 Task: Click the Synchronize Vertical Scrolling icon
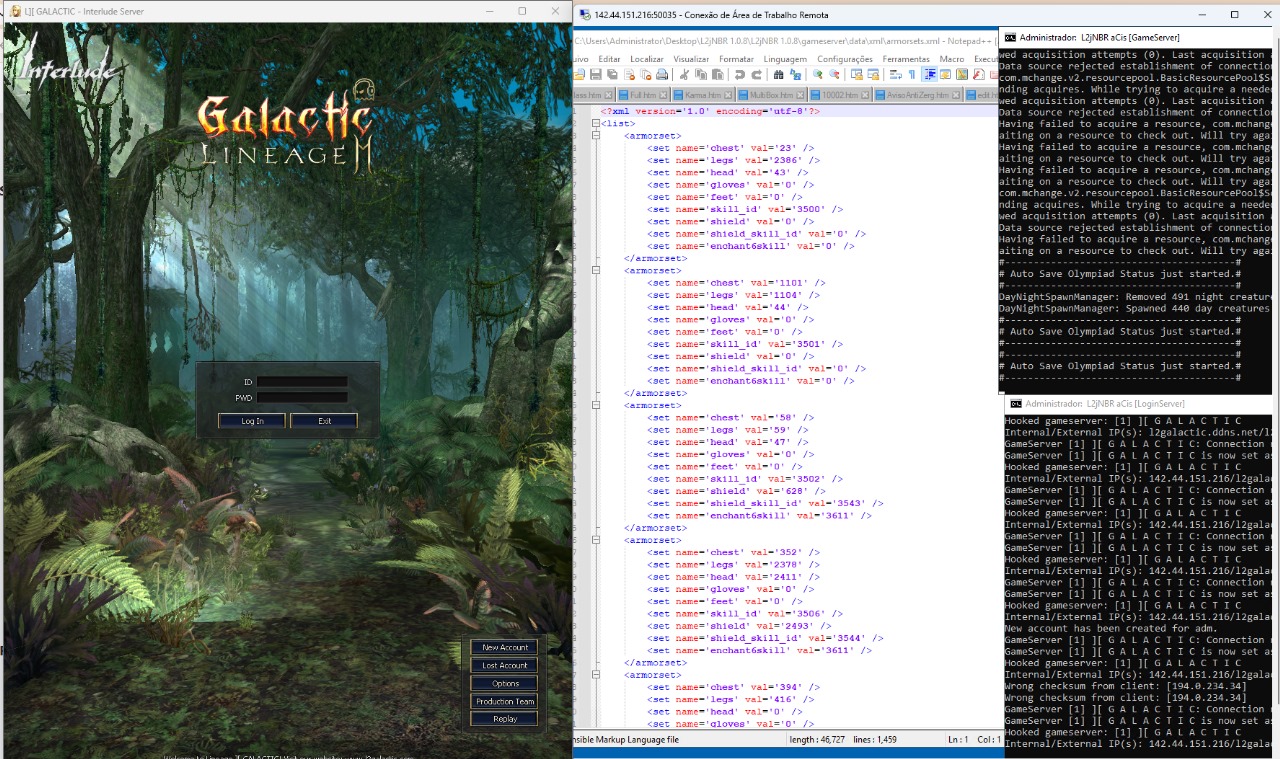tap(857, 74)
